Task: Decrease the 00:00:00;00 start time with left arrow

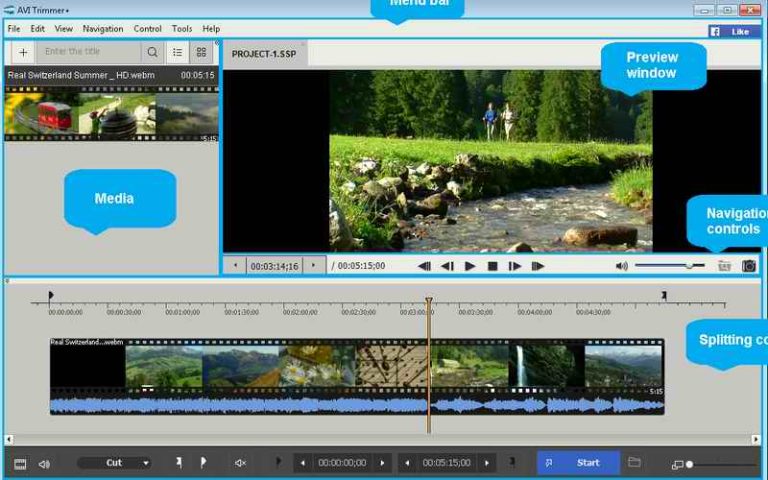Action: point(303,463)
